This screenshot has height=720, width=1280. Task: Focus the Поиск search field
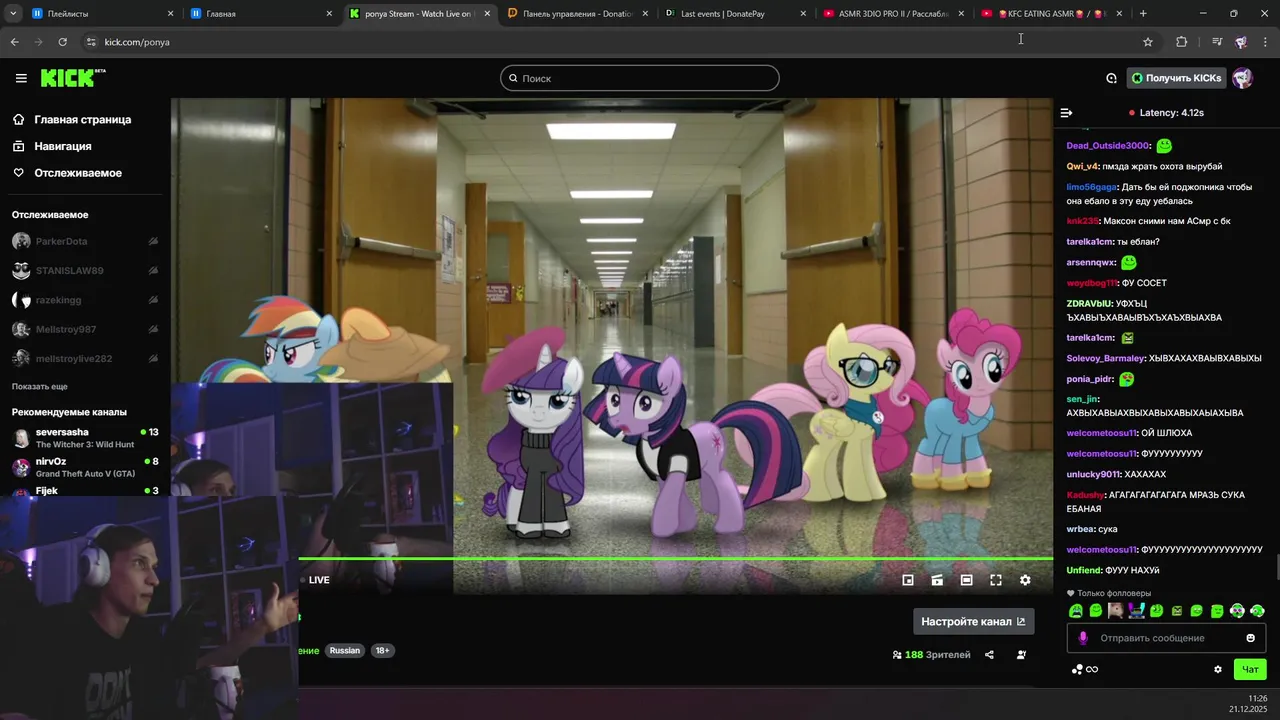(x=640, y=78)
